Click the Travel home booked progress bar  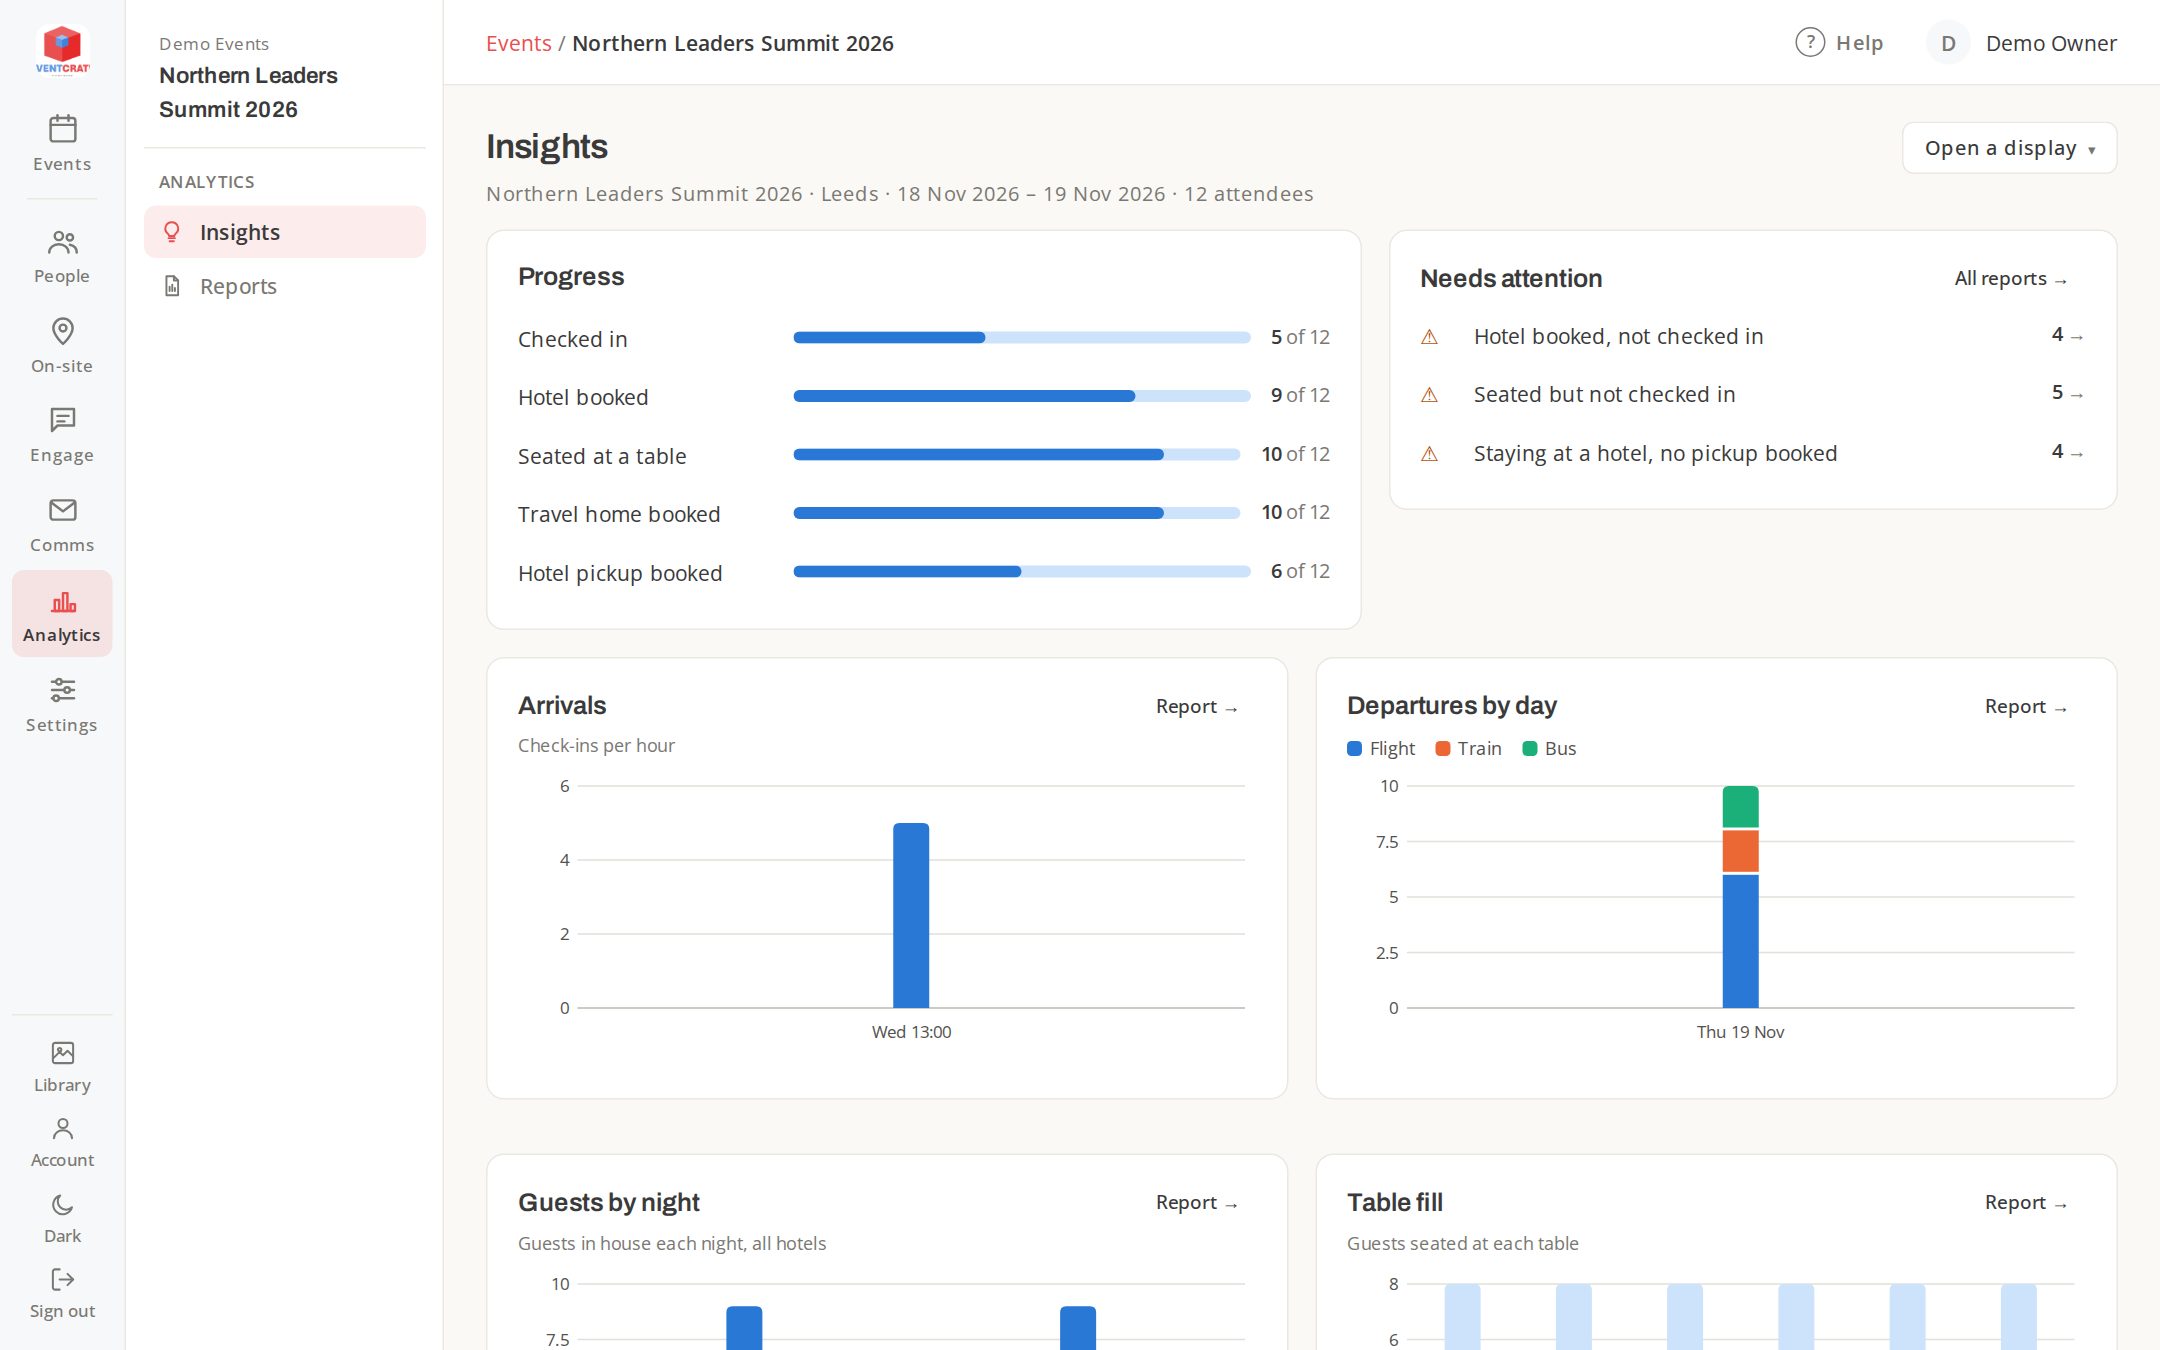coord(1017,513)
